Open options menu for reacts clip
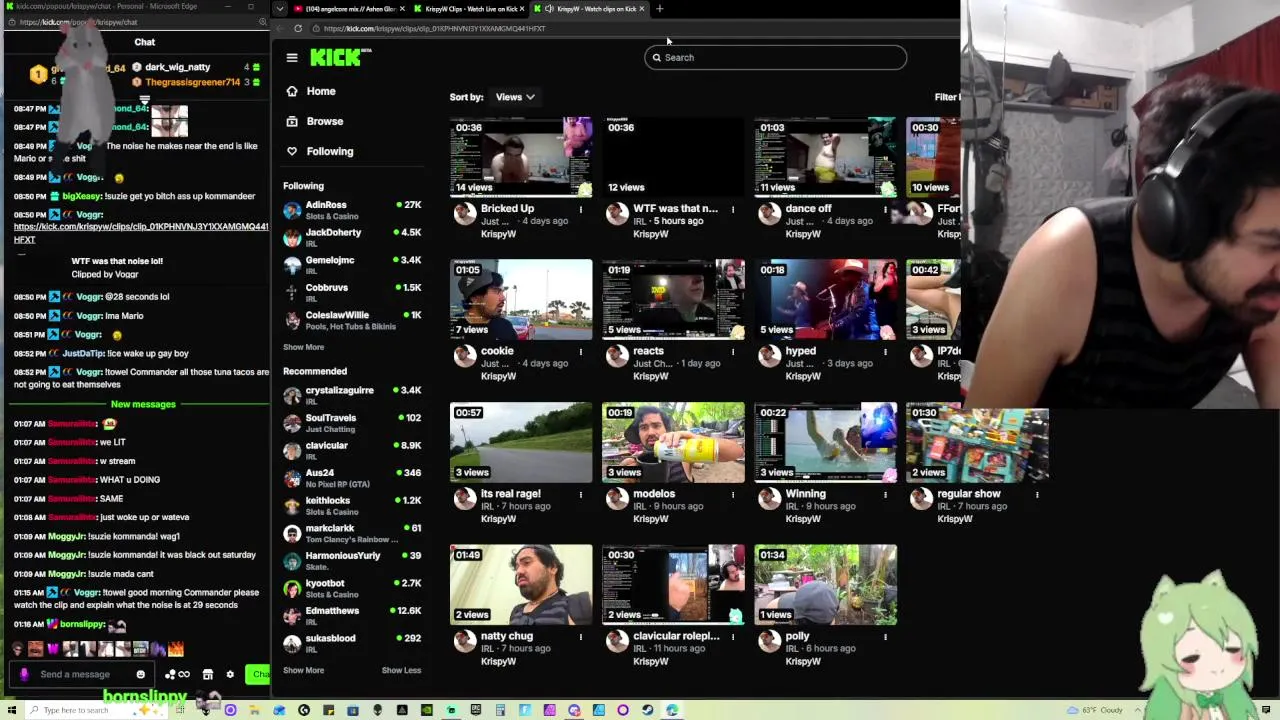Screen dimensions: 1280x720 [733, 352]
